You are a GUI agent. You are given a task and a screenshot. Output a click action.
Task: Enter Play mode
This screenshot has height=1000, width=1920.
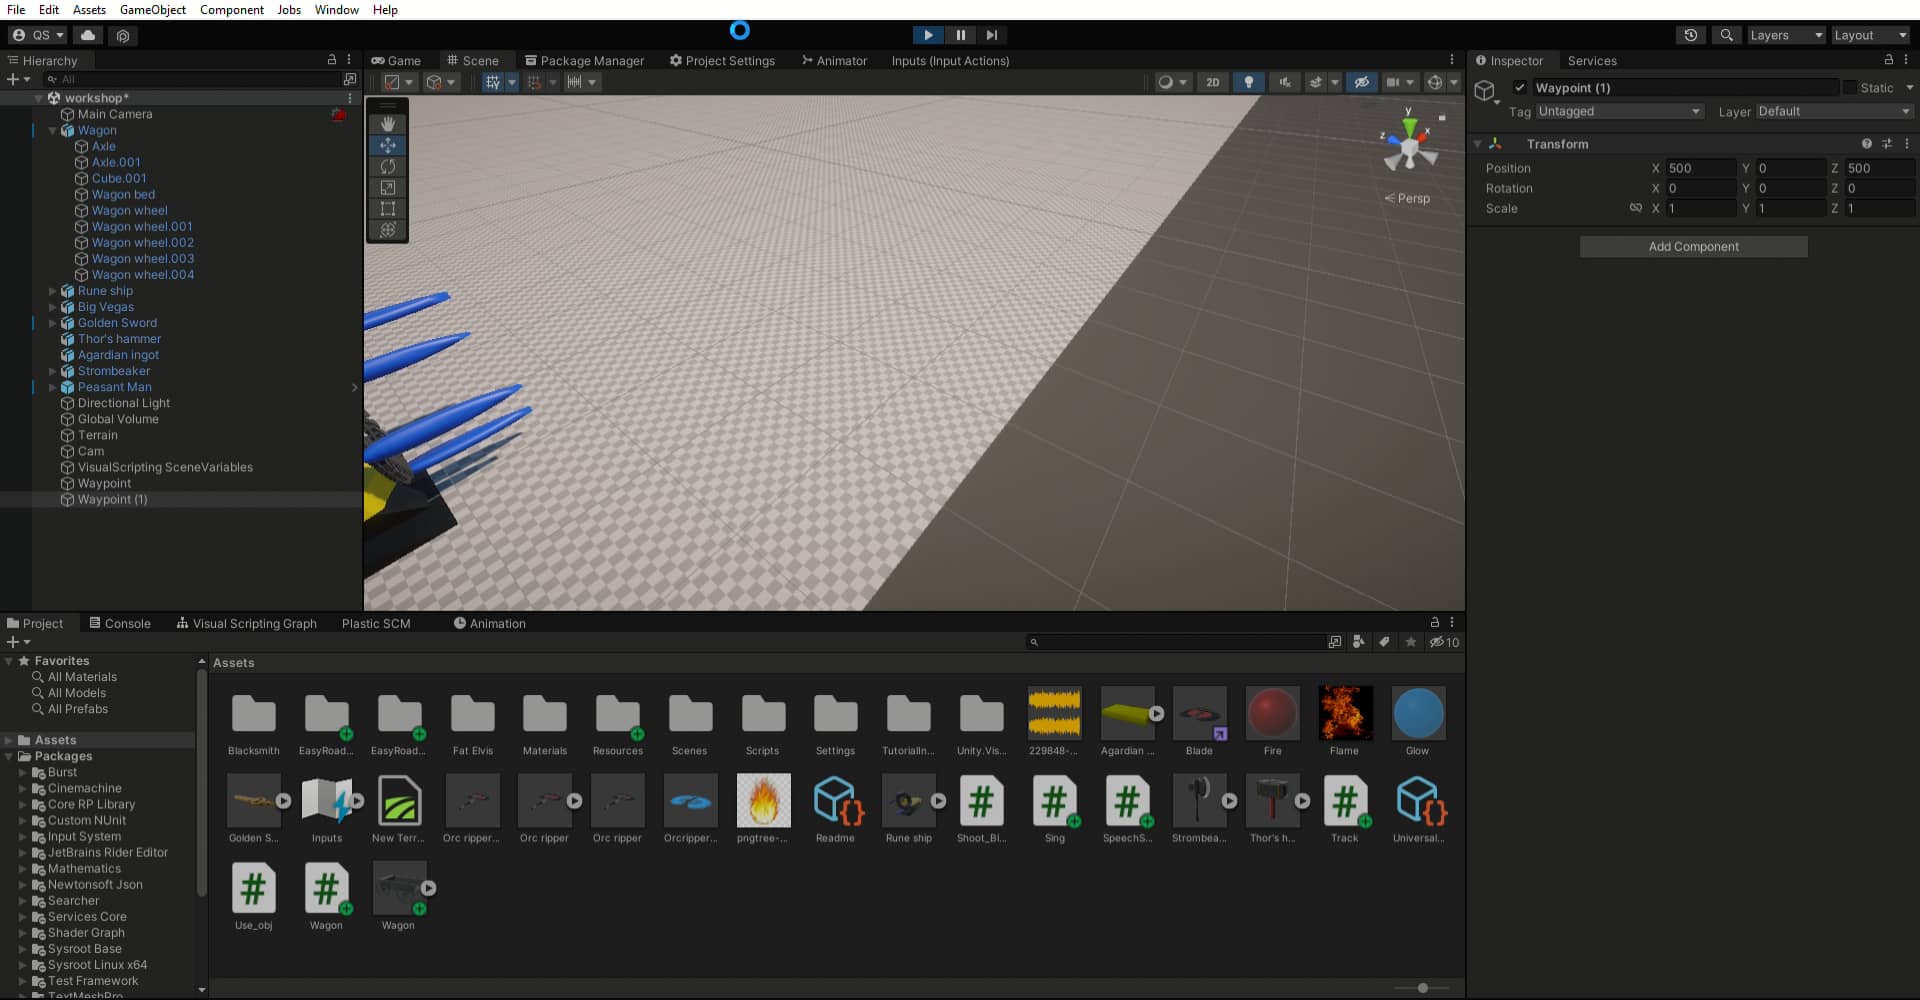point(927,35)
